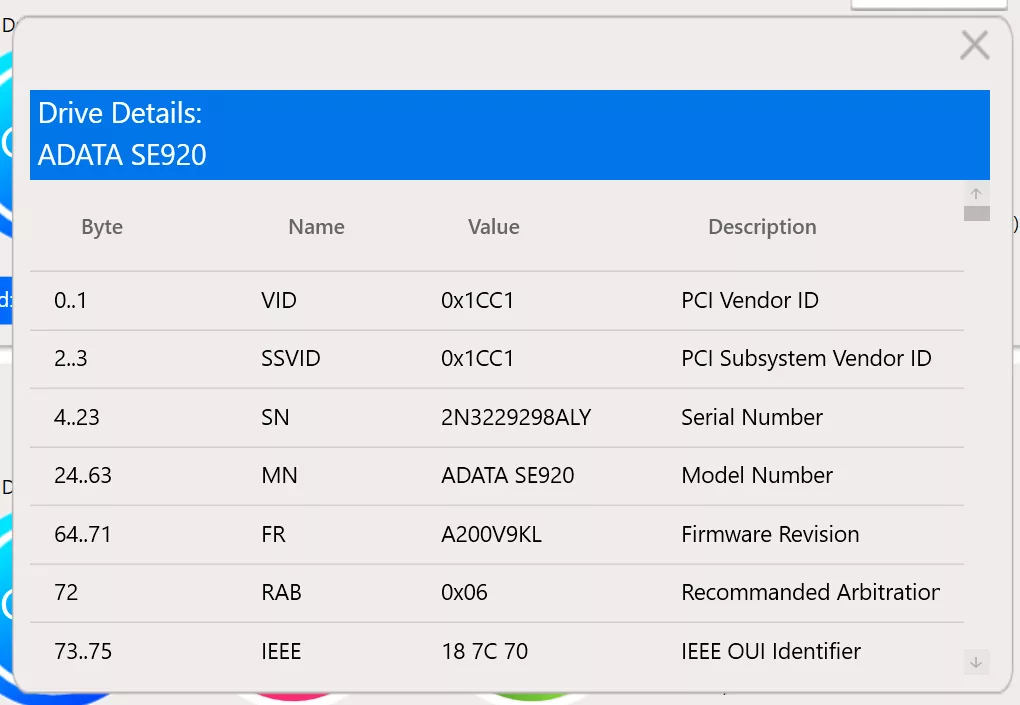Click byte range 64..71
This screenshot has height=705, width=1020.
tap(83, 535)
